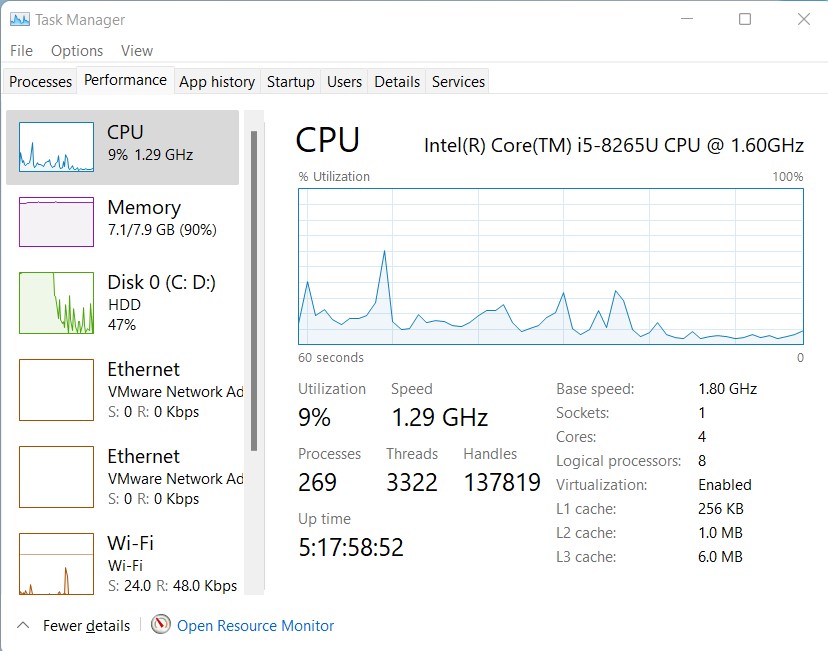Select the second Ethernet adapter graph
Screen dimensions: 828x651
coord(55,477)
